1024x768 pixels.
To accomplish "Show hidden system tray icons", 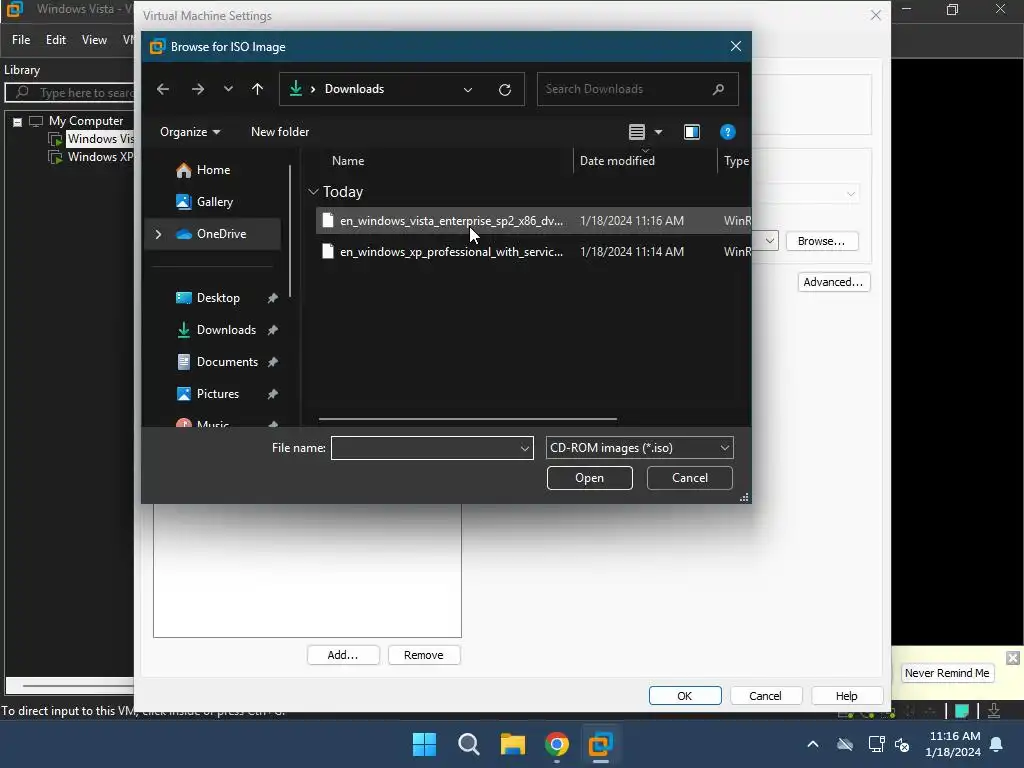I will click(x=812, y=744).
